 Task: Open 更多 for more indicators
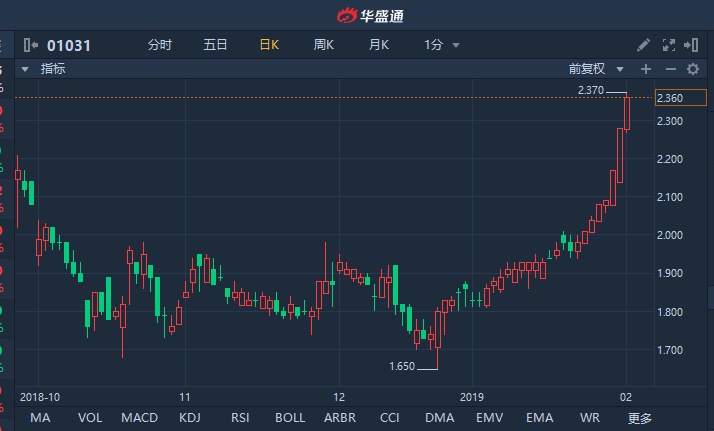(x=640, y=418)
